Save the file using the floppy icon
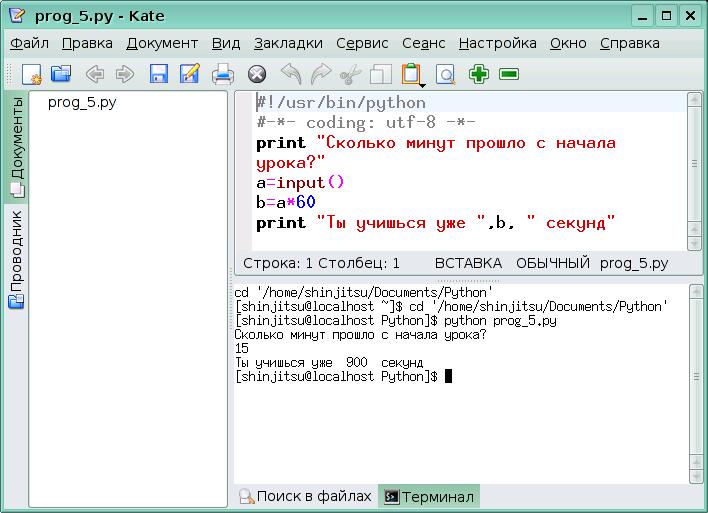Screen dimensions: 708x513 158,74
